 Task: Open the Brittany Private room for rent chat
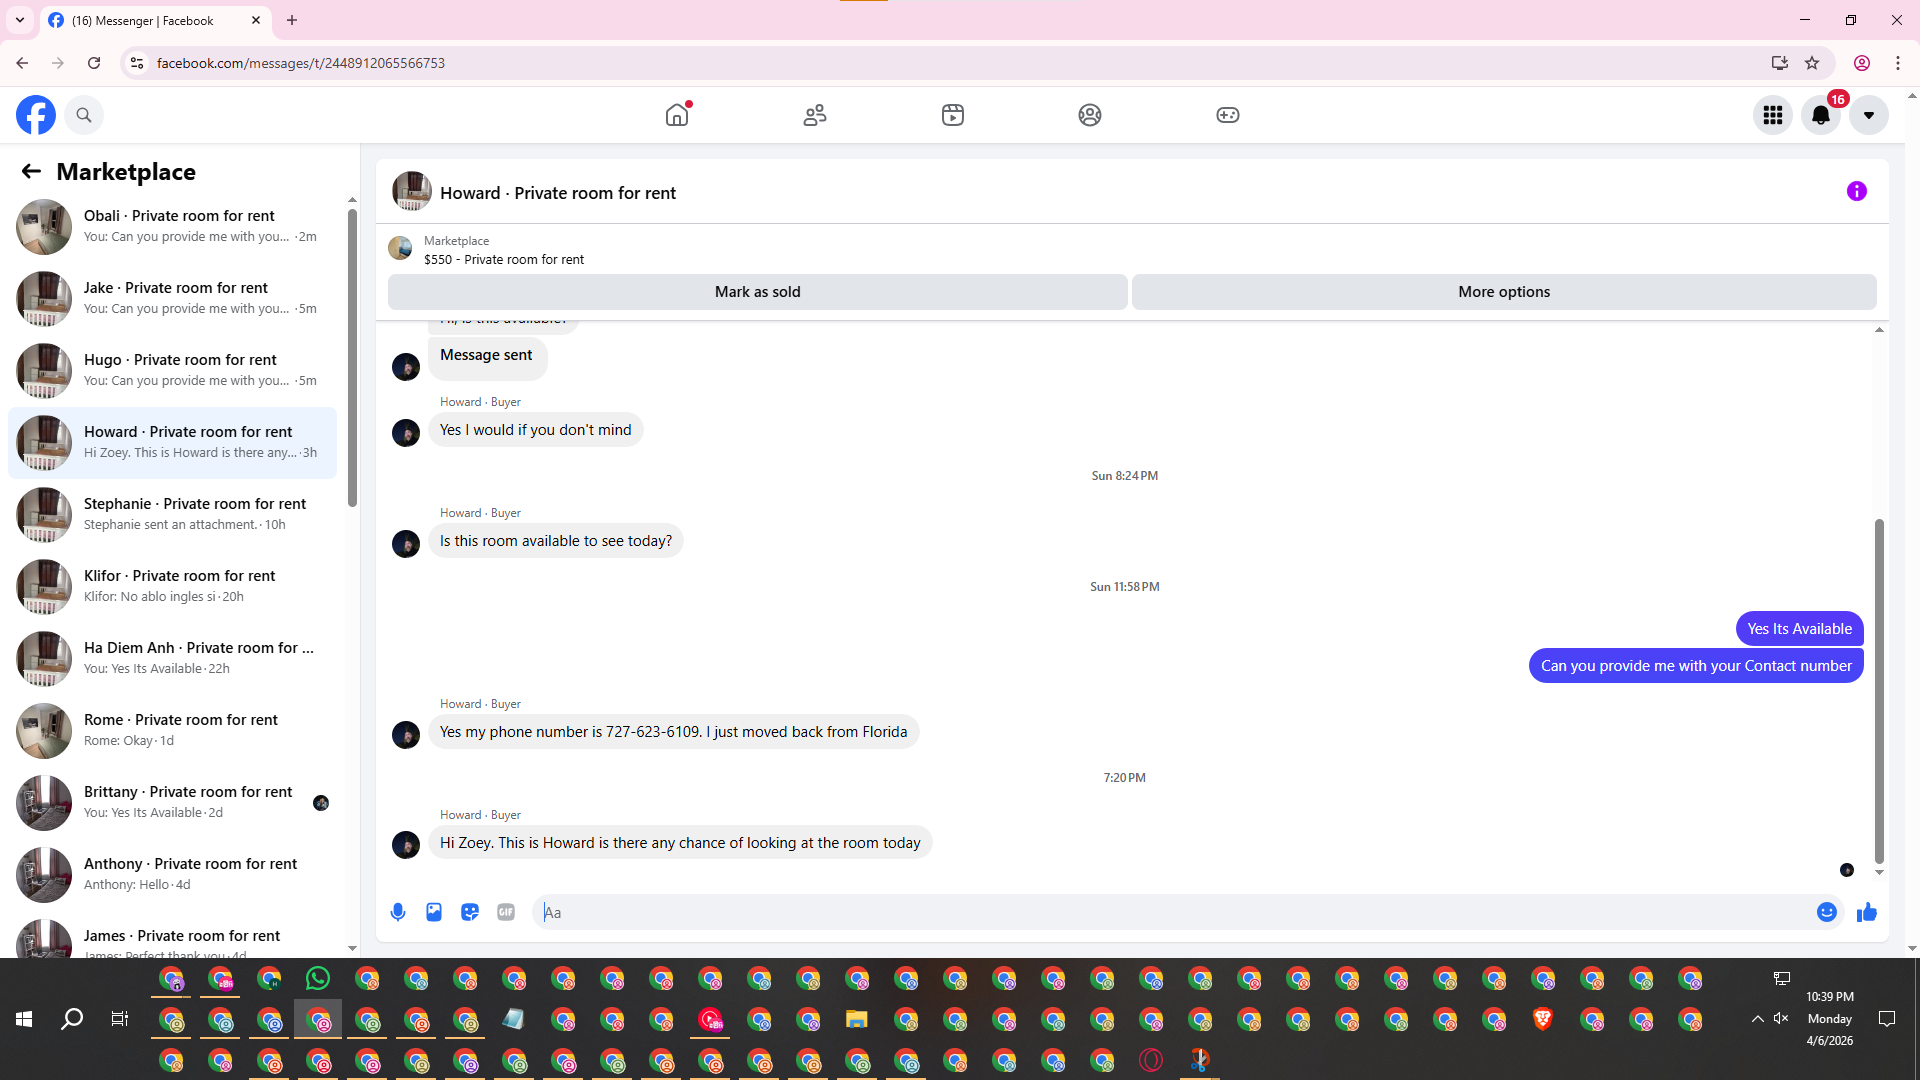[172, 803]
